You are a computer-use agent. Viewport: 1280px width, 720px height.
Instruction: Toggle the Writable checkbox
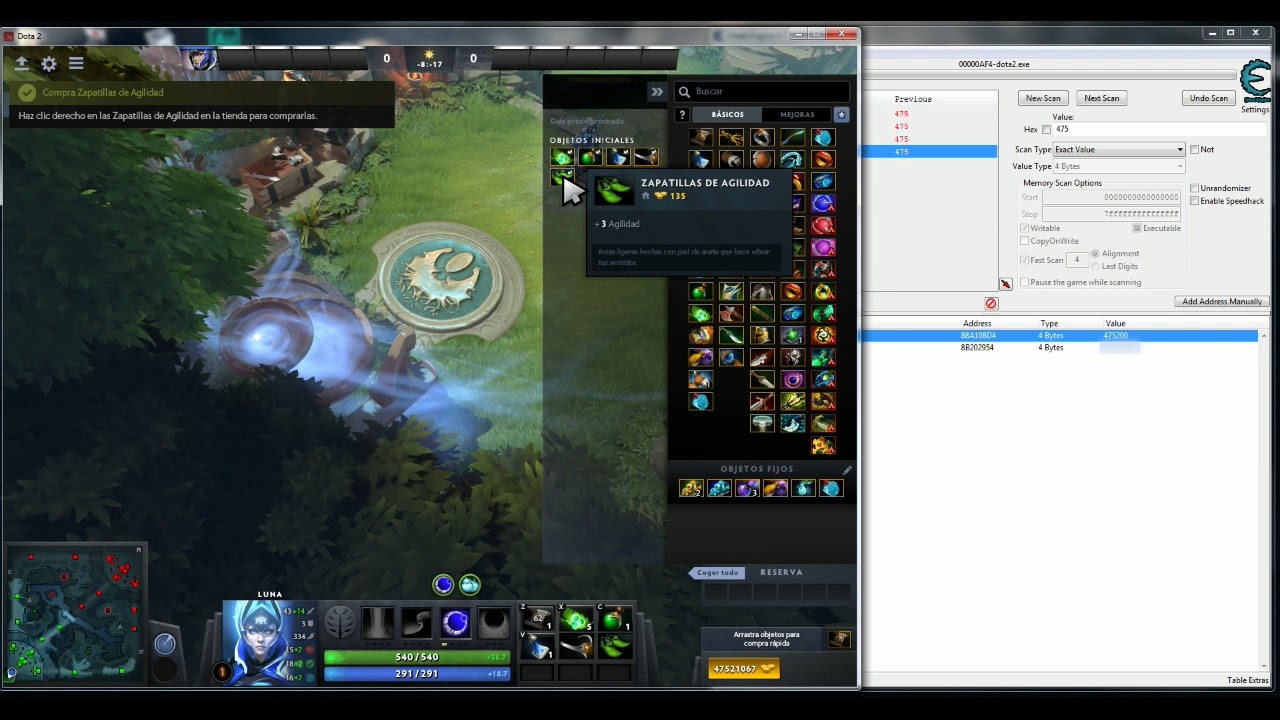point(1024,228)
